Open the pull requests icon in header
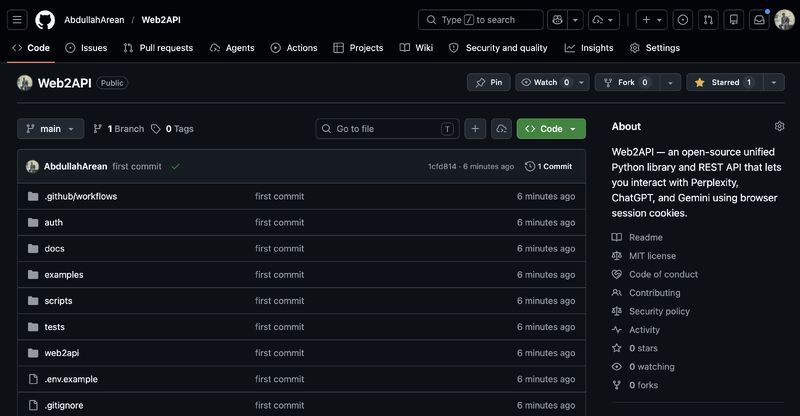This screenshot has height=416, width=800. (x=708, y=20)
